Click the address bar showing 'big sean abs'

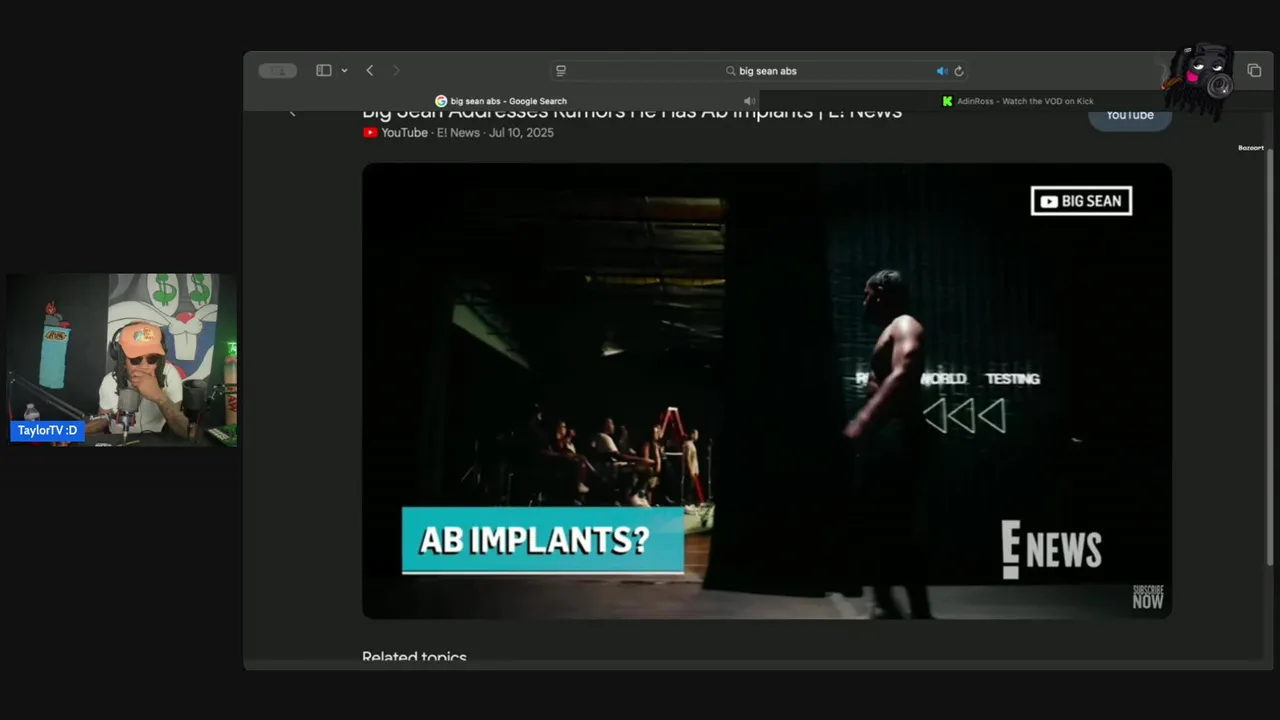click(761, 71)
